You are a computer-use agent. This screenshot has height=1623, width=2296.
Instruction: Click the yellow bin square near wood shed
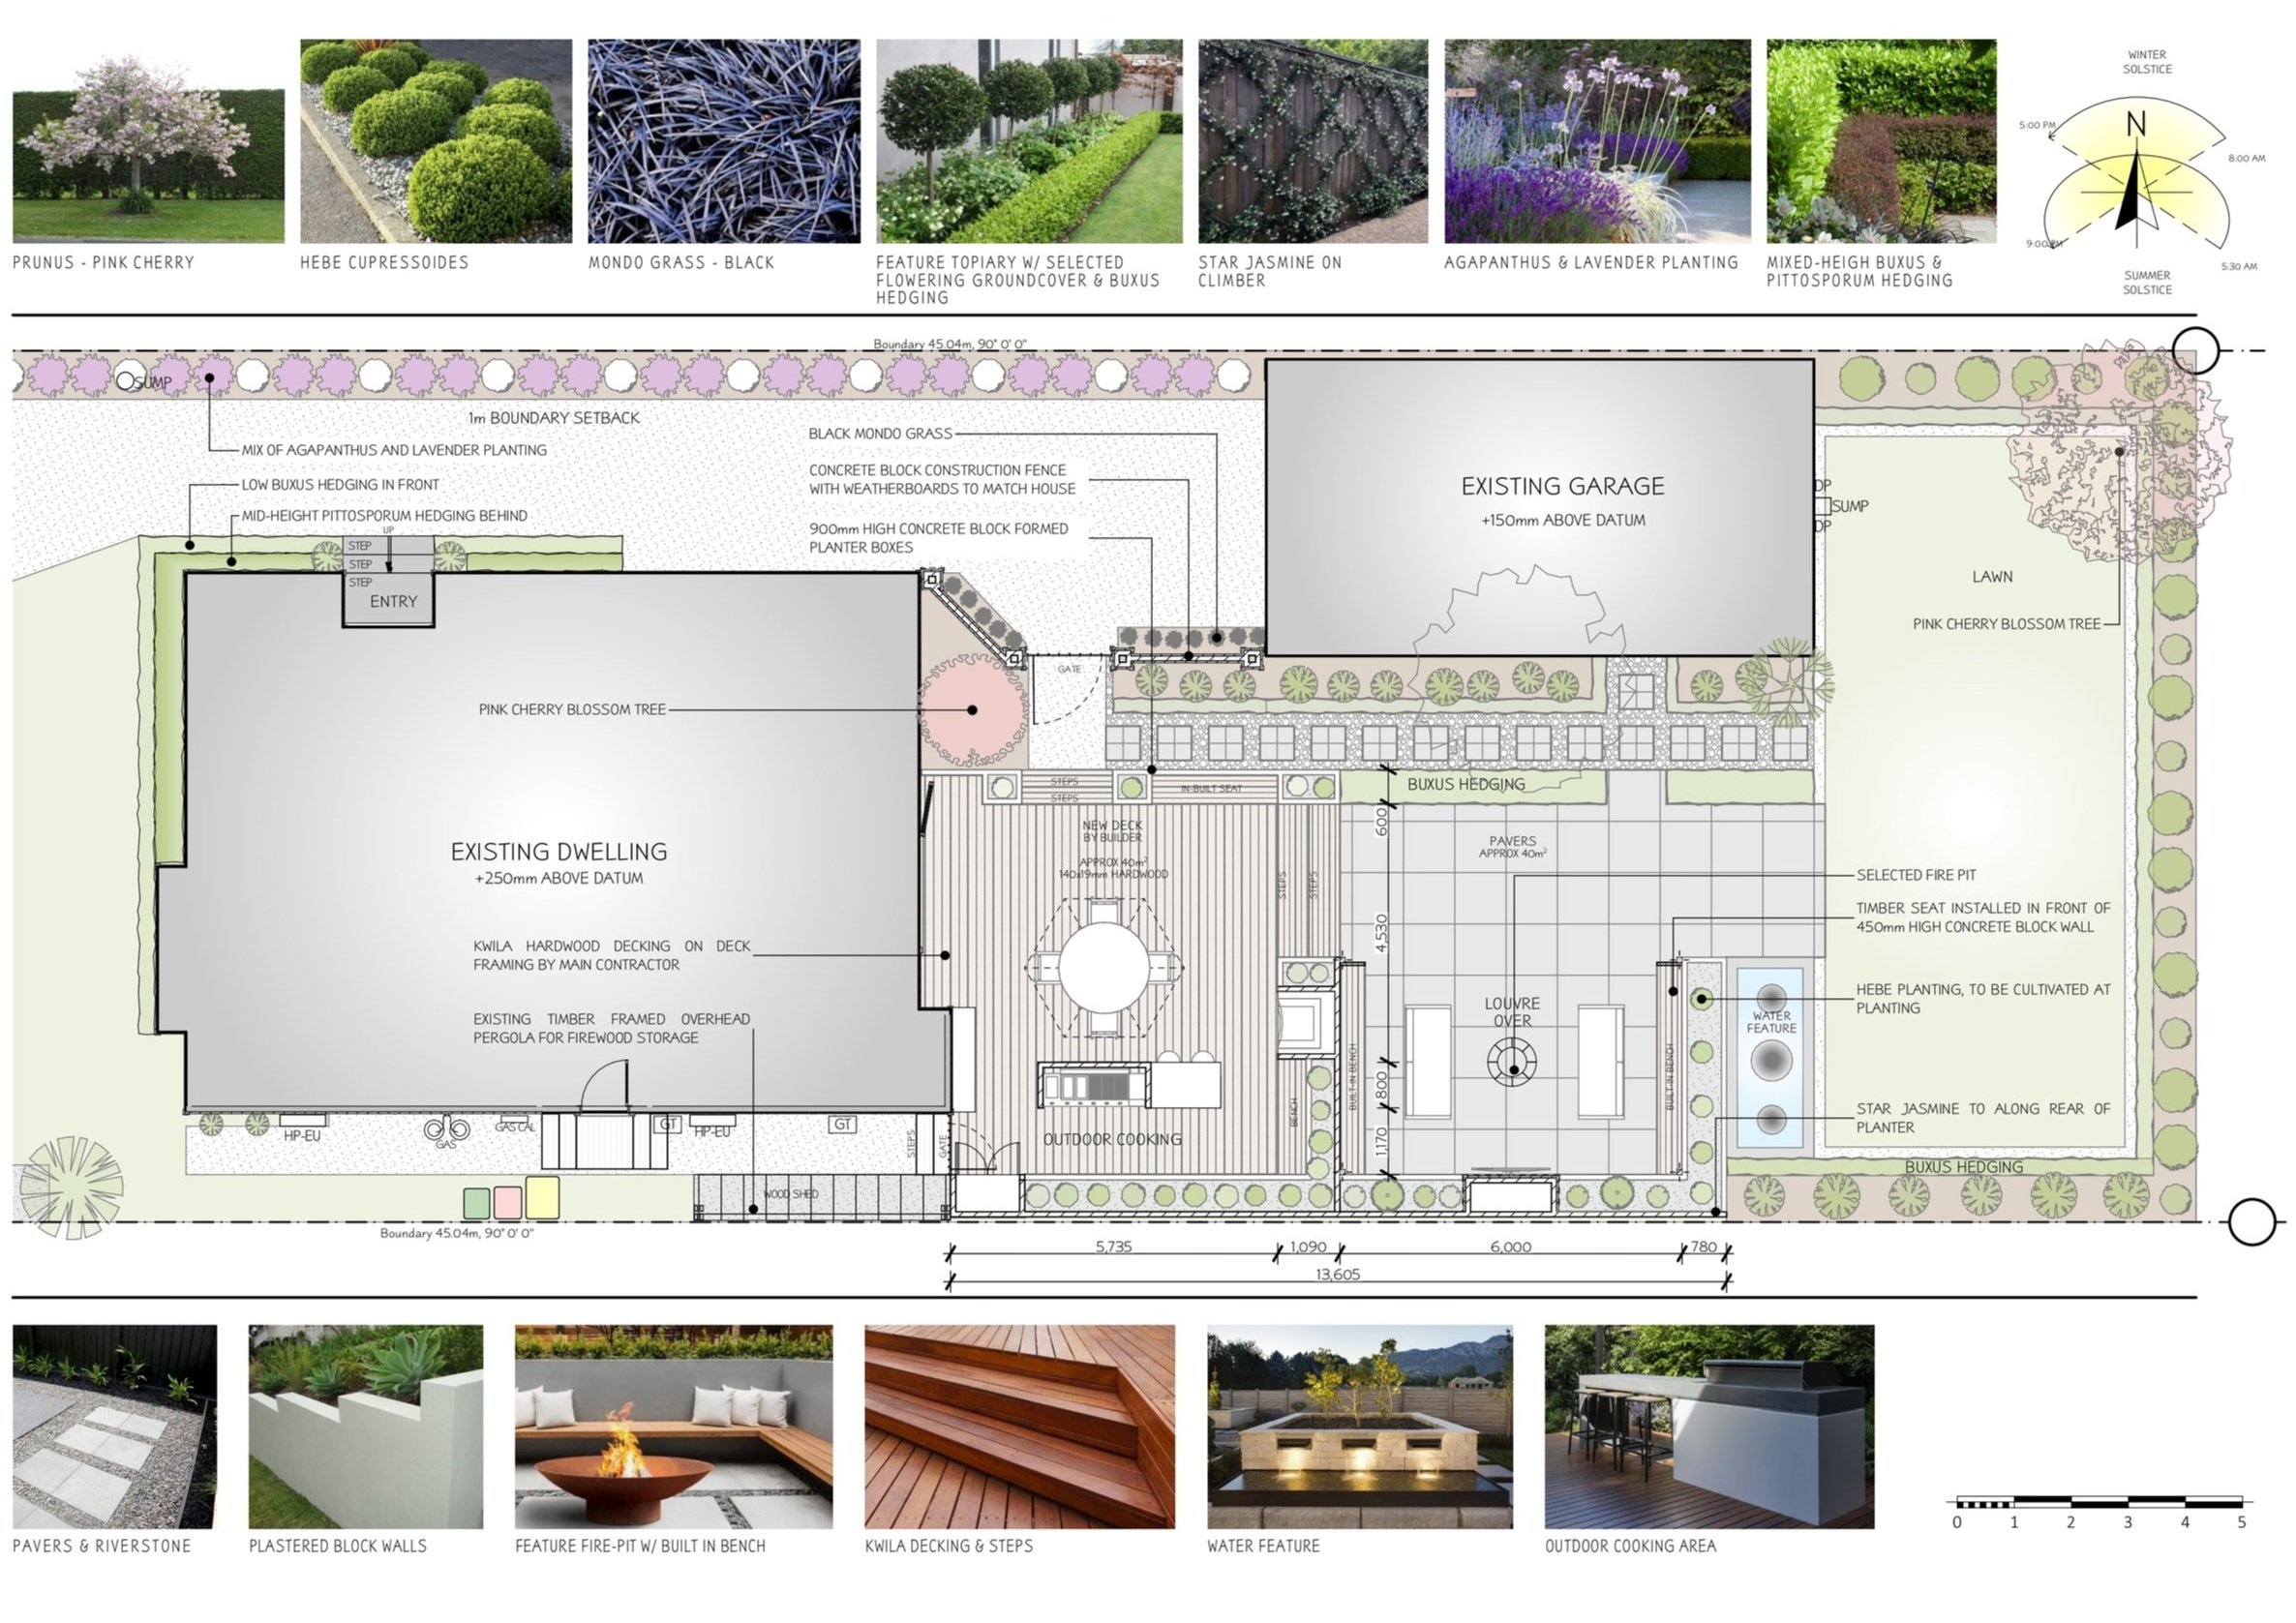[x=542, y=1198]
